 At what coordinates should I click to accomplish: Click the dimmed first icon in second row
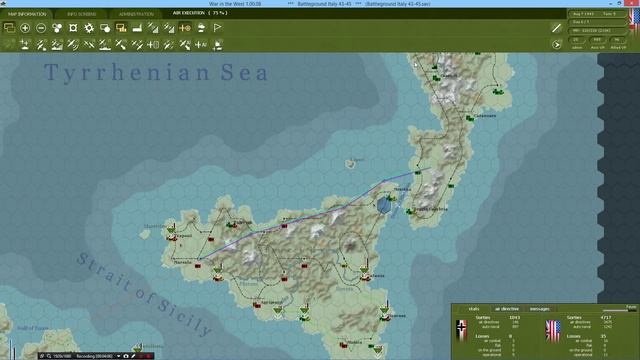click(9, 44)
